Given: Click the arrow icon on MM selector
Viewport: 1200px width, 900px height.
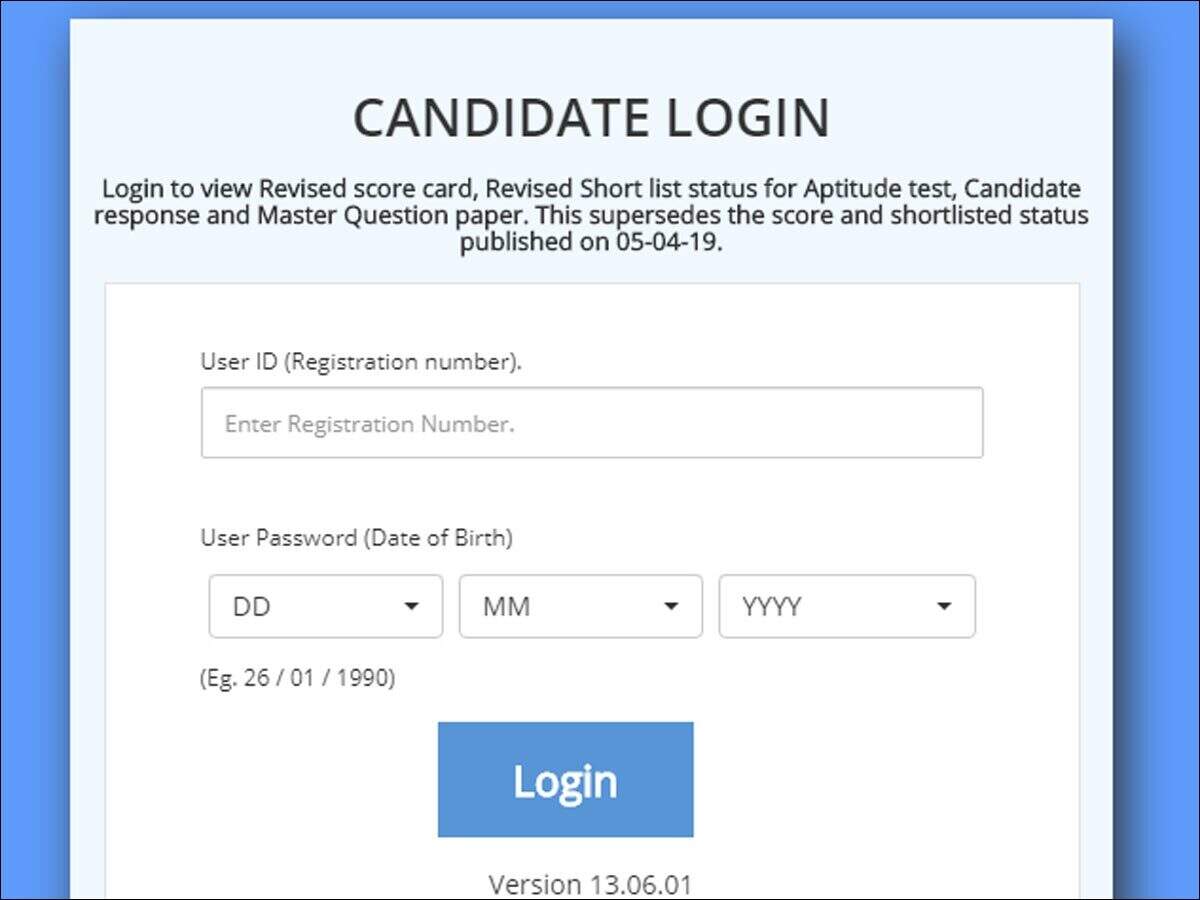Looking at the screenshot, I should (671, 606).
